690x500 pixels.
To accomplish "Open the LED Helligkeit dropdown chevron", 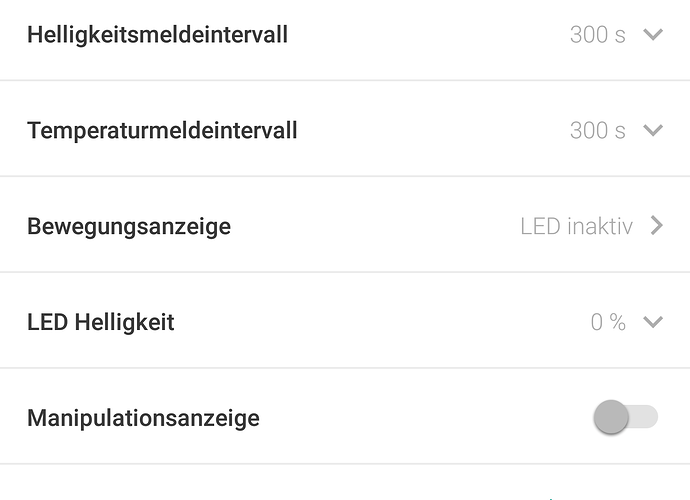I will click(x=653, y=322).
